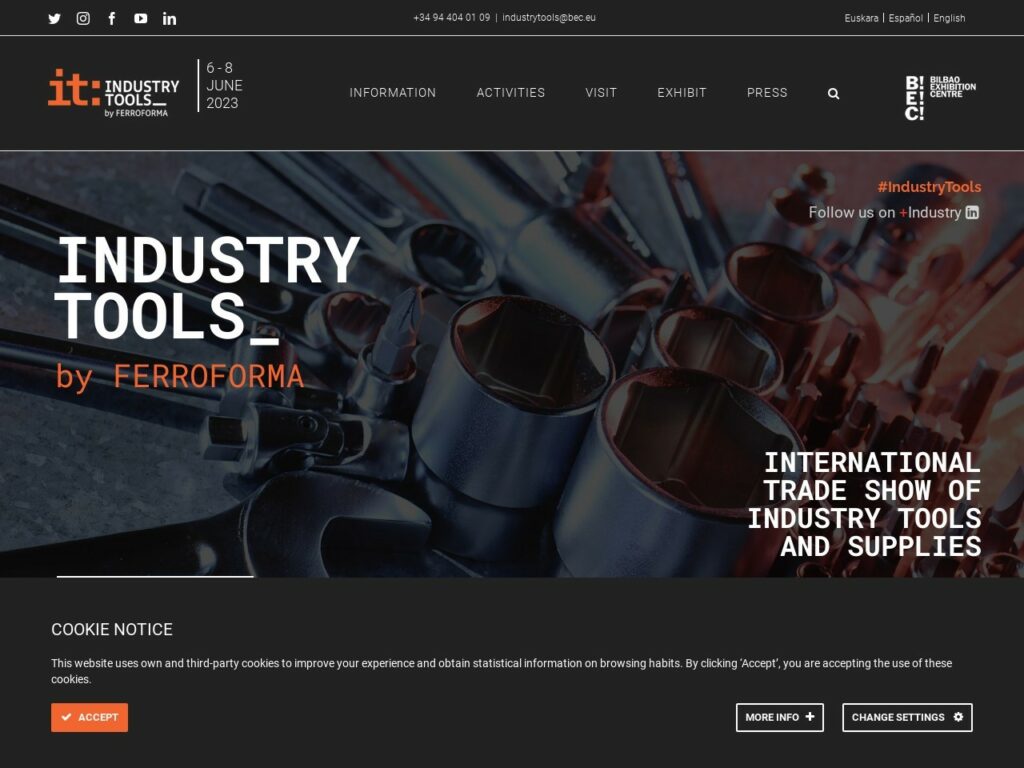
Task: Open the Instagram icon in top bar
Action: coord(83,18)
